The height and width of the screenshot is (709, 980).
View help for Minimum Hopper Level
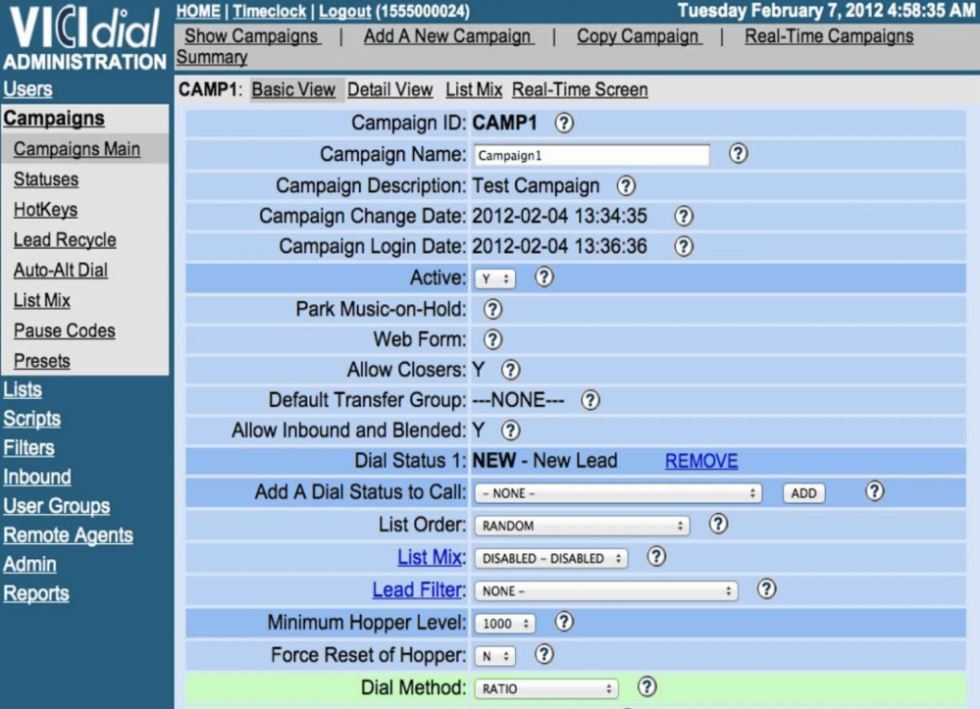(564, 622)
